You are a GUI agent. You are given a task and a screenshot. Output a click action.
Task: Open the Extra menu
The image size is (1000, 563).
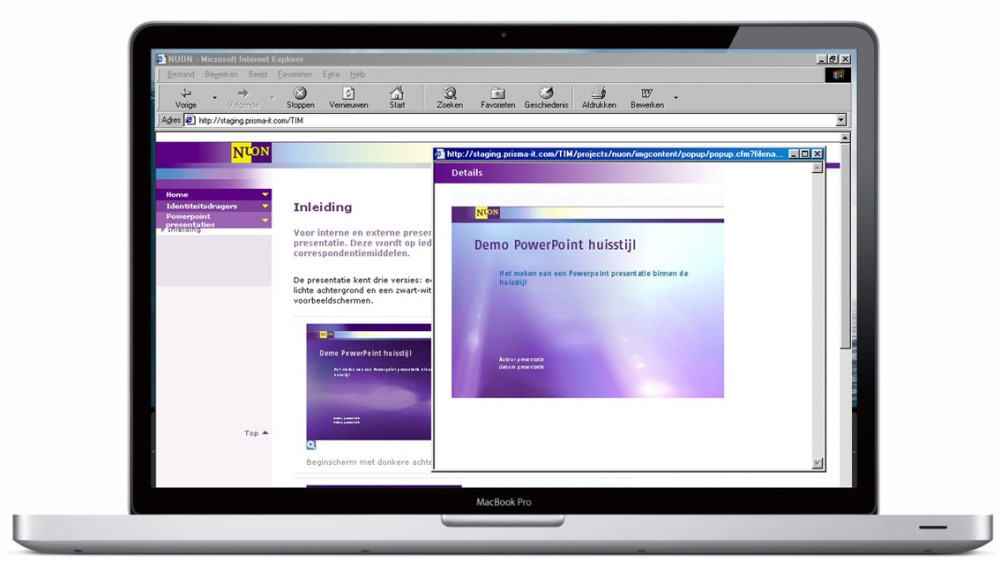(x=331, y=75)
